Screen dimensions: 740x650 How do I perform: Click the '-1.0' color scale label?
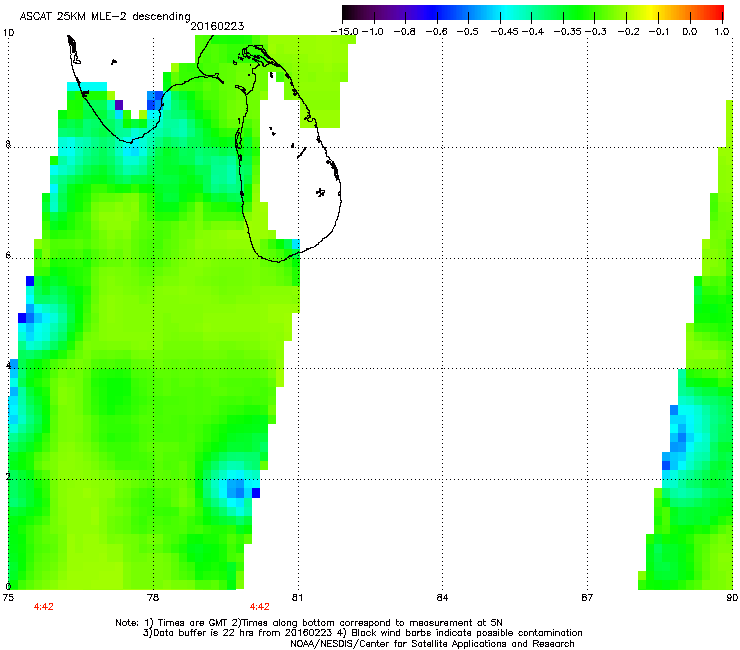[373, 32]
